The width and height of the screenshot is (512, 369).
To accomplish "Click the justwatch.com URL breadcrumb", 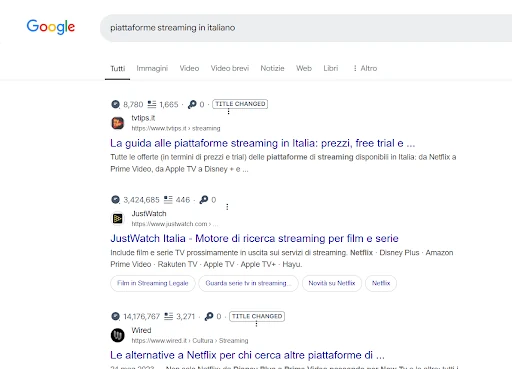I will click(x=175, y=224).
